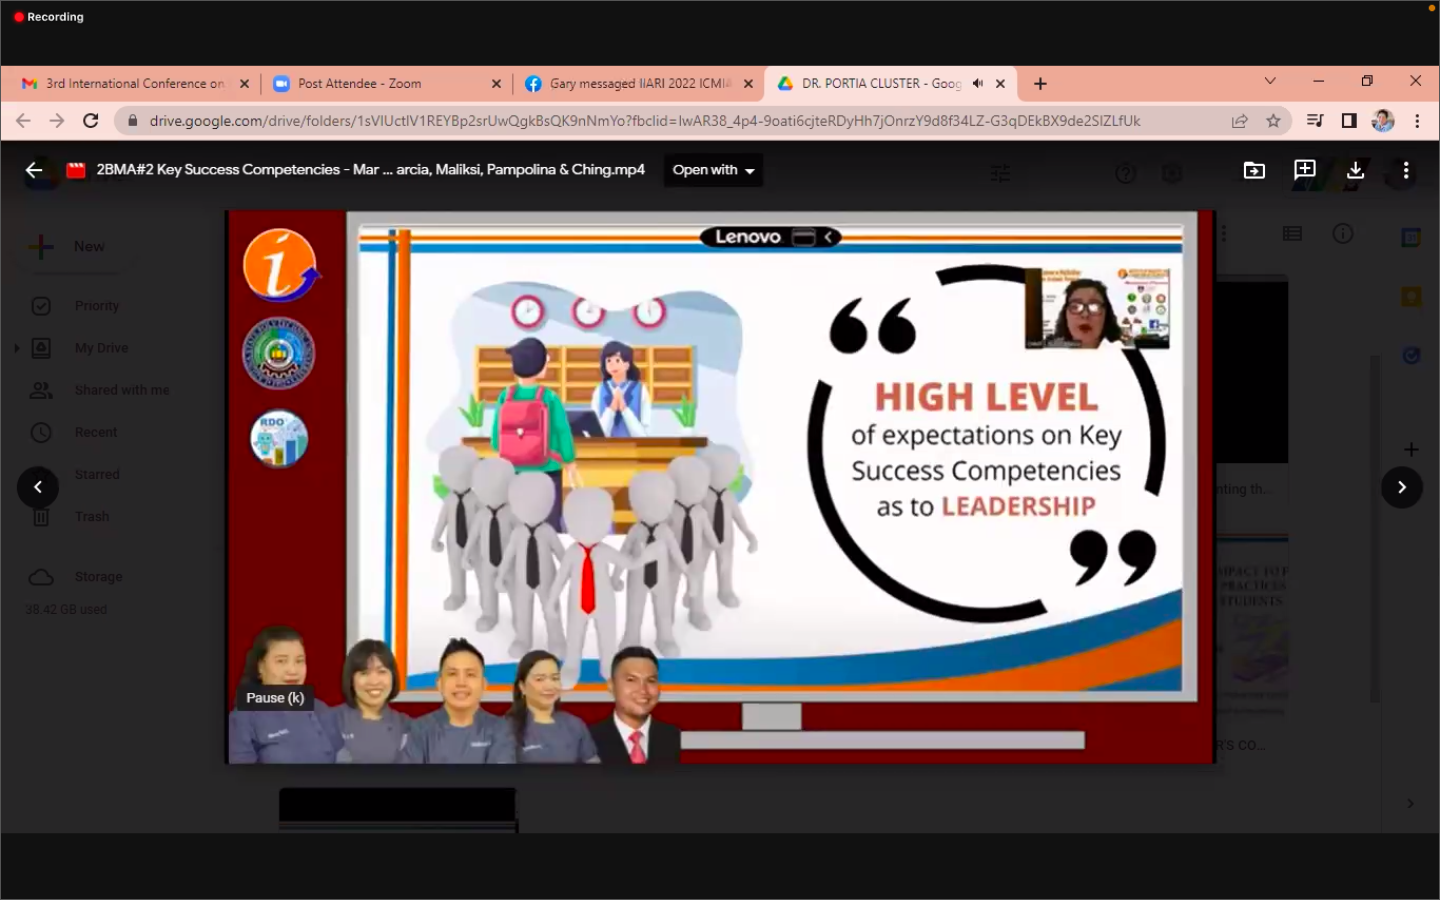Screen dimensions: 1440x900
Task: Open a new browser tab
Action: [1040, 84]
